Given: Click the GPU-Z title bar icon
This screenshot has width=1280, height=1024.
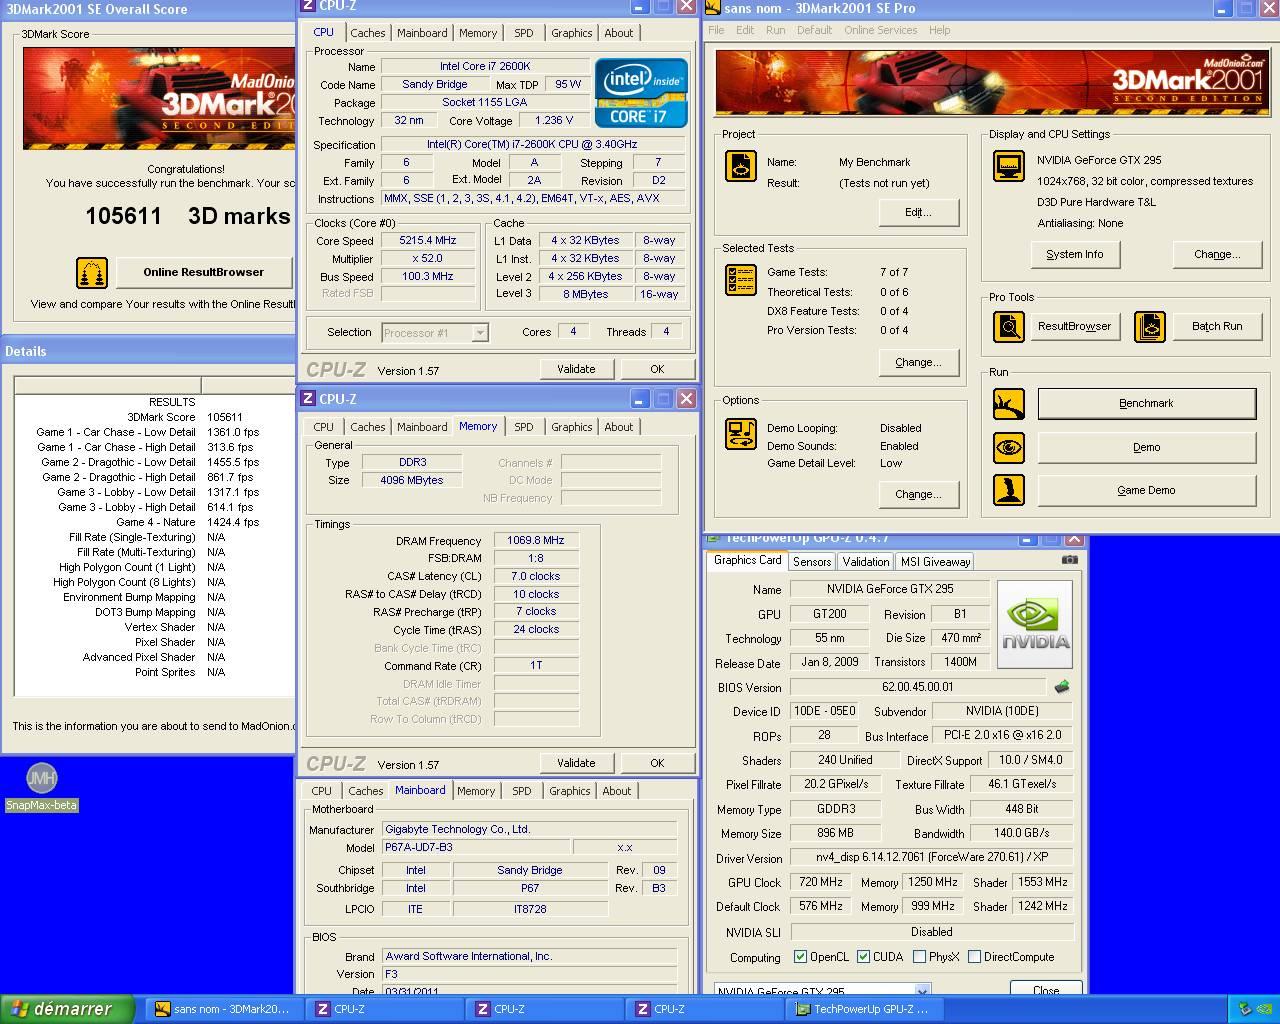Looking at the screenshot, I should pyautogui.click(x=714, y=538).
